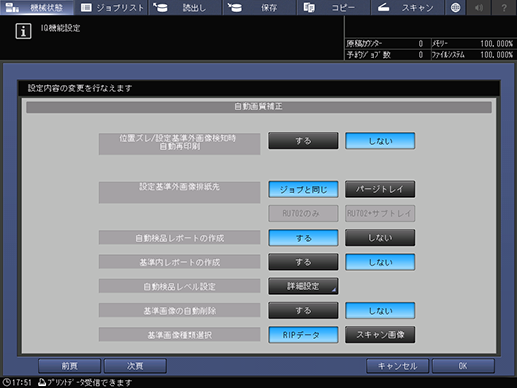517x388 pixels.
Task: Select する for 基準内レポートの作成
Action: pos(303,262)
